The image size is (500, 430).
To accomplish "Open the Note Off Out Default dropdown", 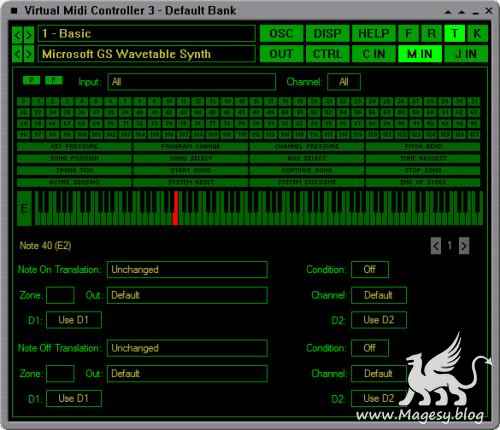I will tap(187, 374).
